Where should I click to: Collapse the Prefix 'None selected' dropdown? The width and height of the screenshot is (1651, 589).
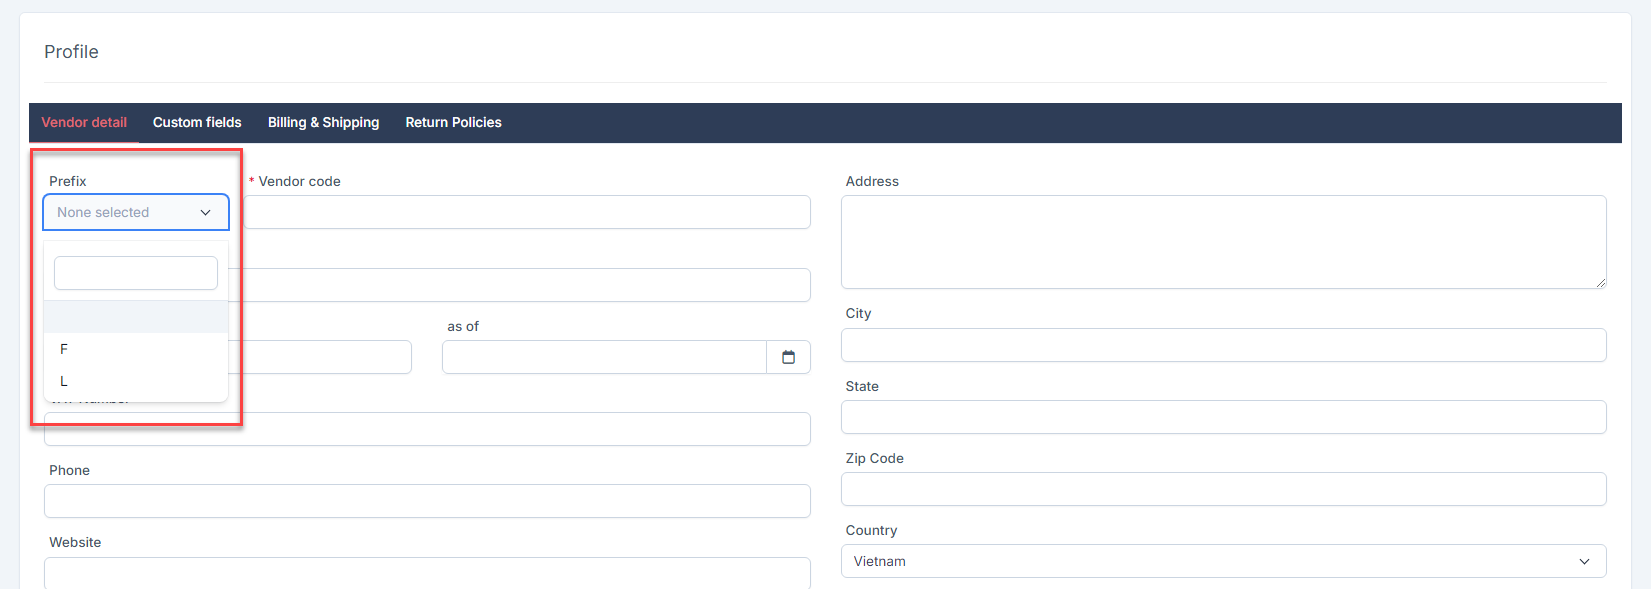[x=136, y=212]
